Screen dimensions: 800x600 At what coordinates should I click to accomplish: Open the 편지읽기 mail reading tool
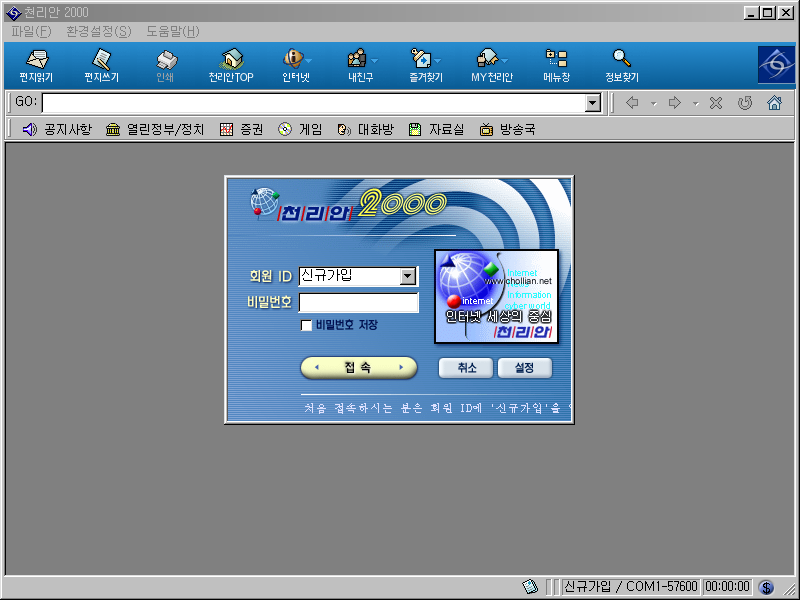pyautogui.click(x=36, y=66)
